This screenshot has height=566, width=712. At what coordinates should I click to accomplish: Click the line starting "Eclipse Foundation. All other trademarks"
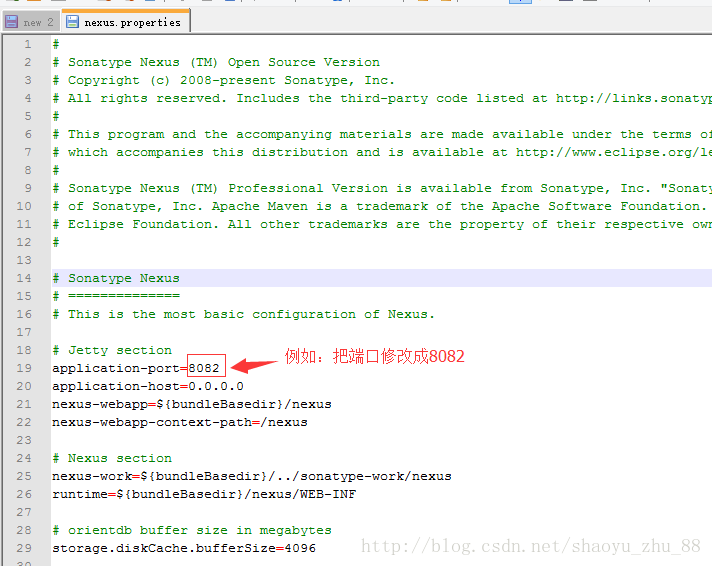[382, 224]
